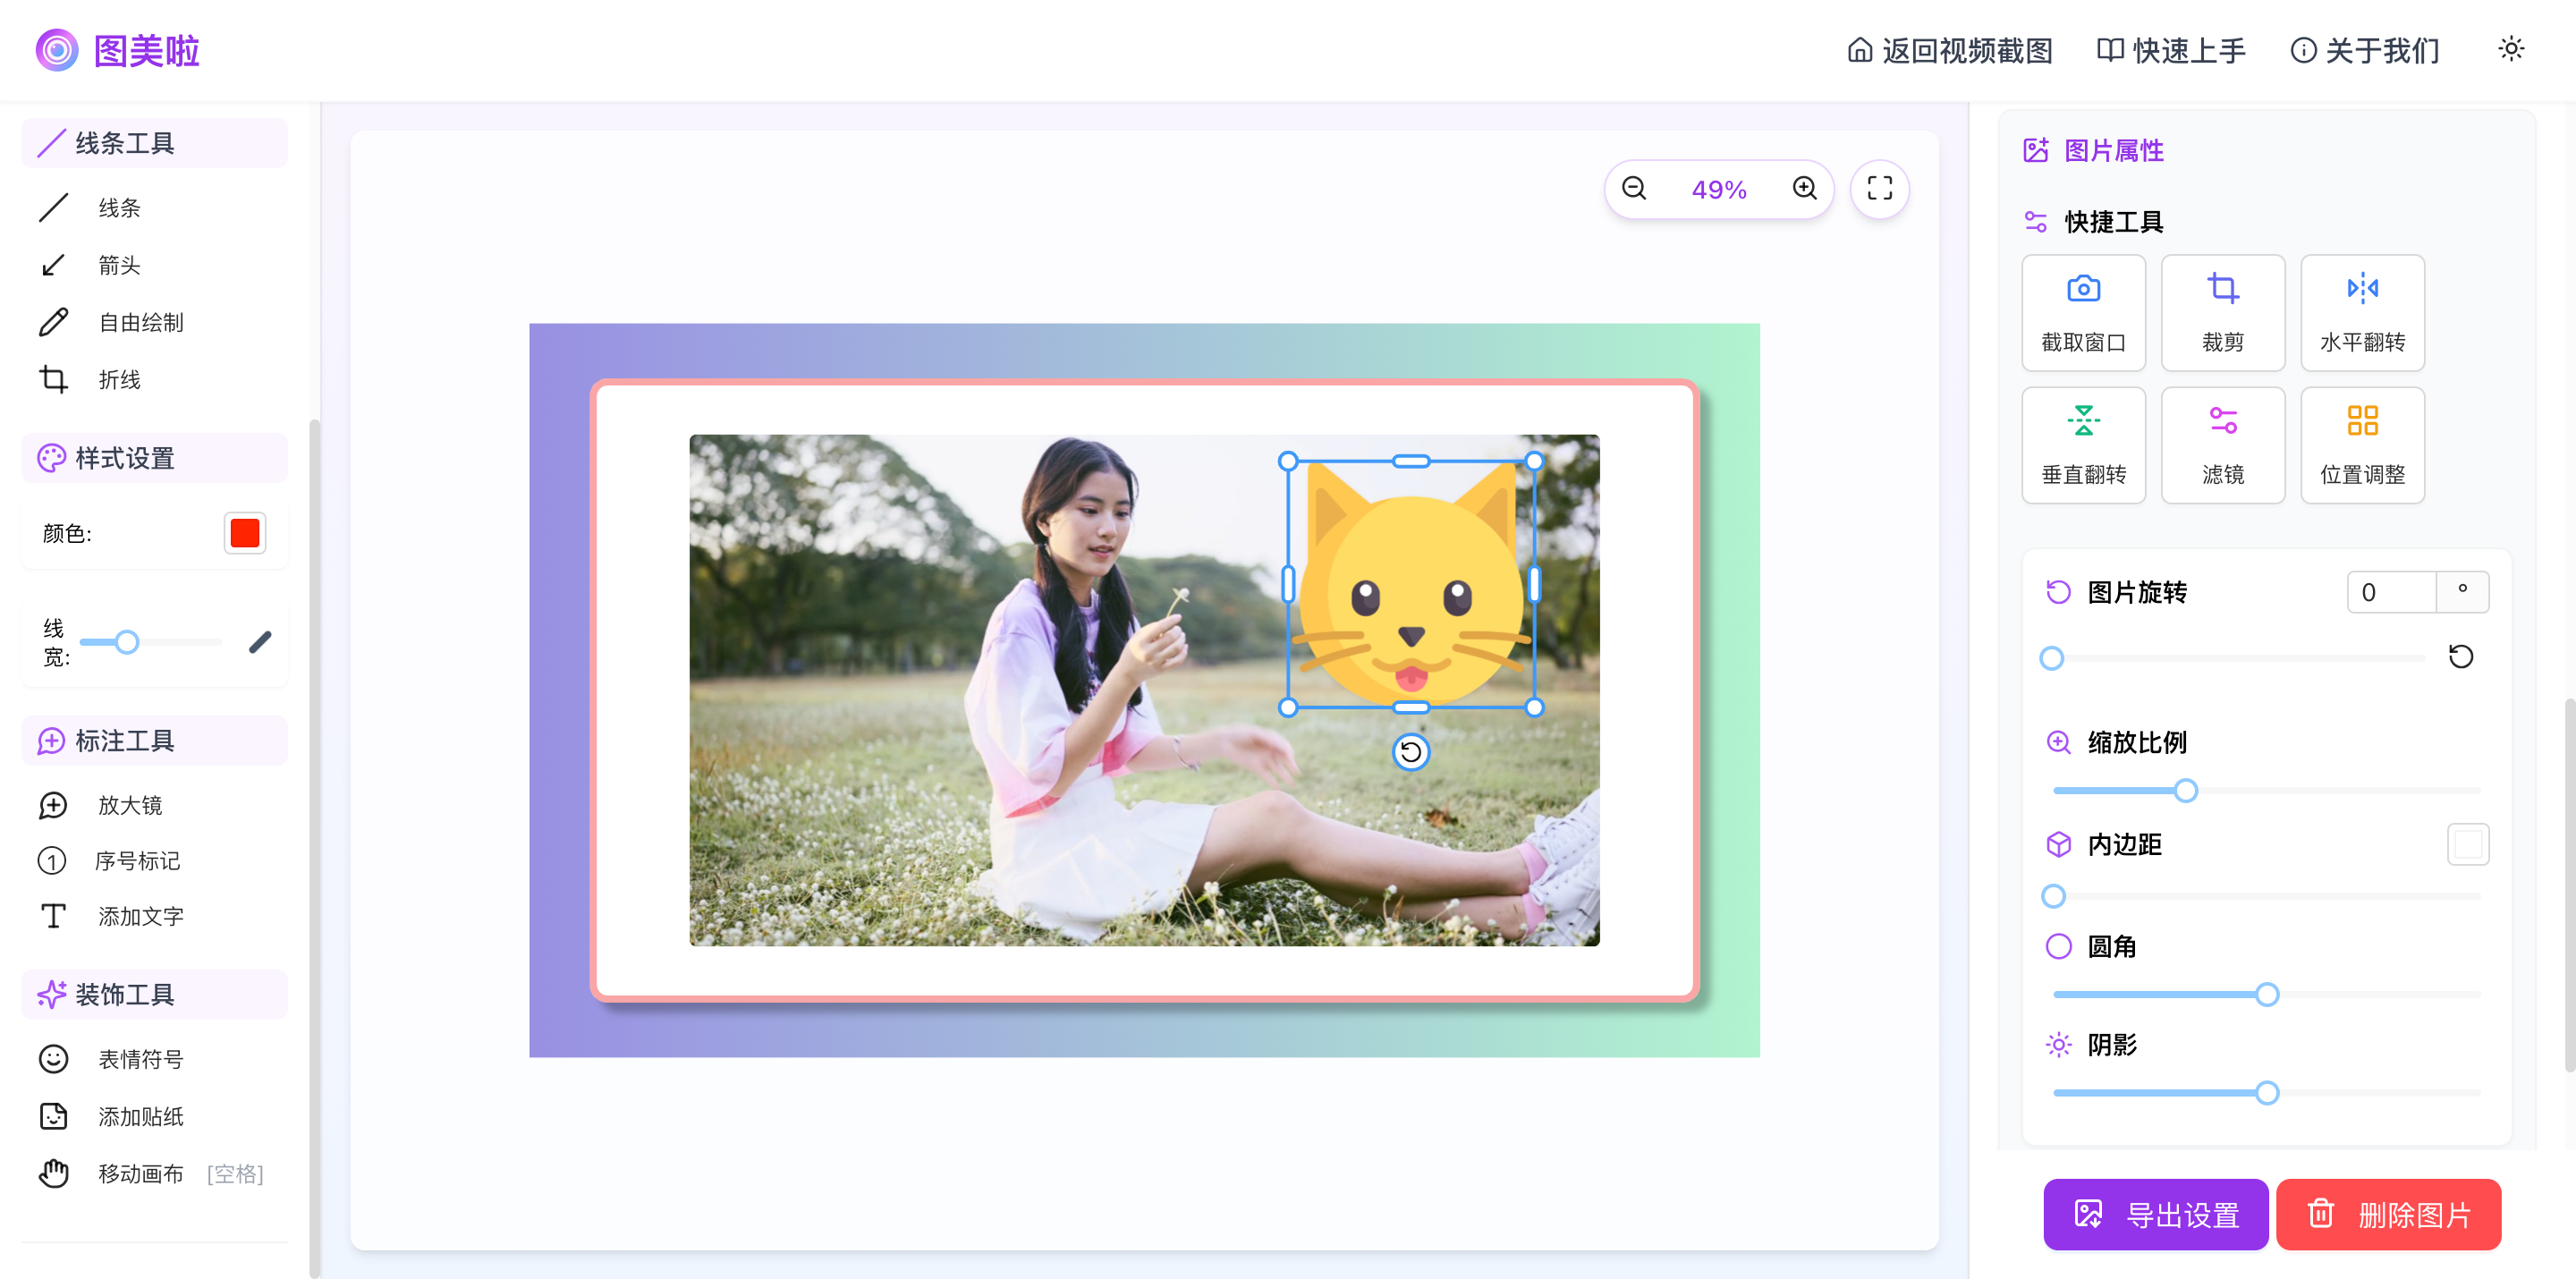Image resolution: width=2576 pixels, height=1279 pixels.
Task: Click the 内边距 padding color box
Action: [x=2467, y=844]
